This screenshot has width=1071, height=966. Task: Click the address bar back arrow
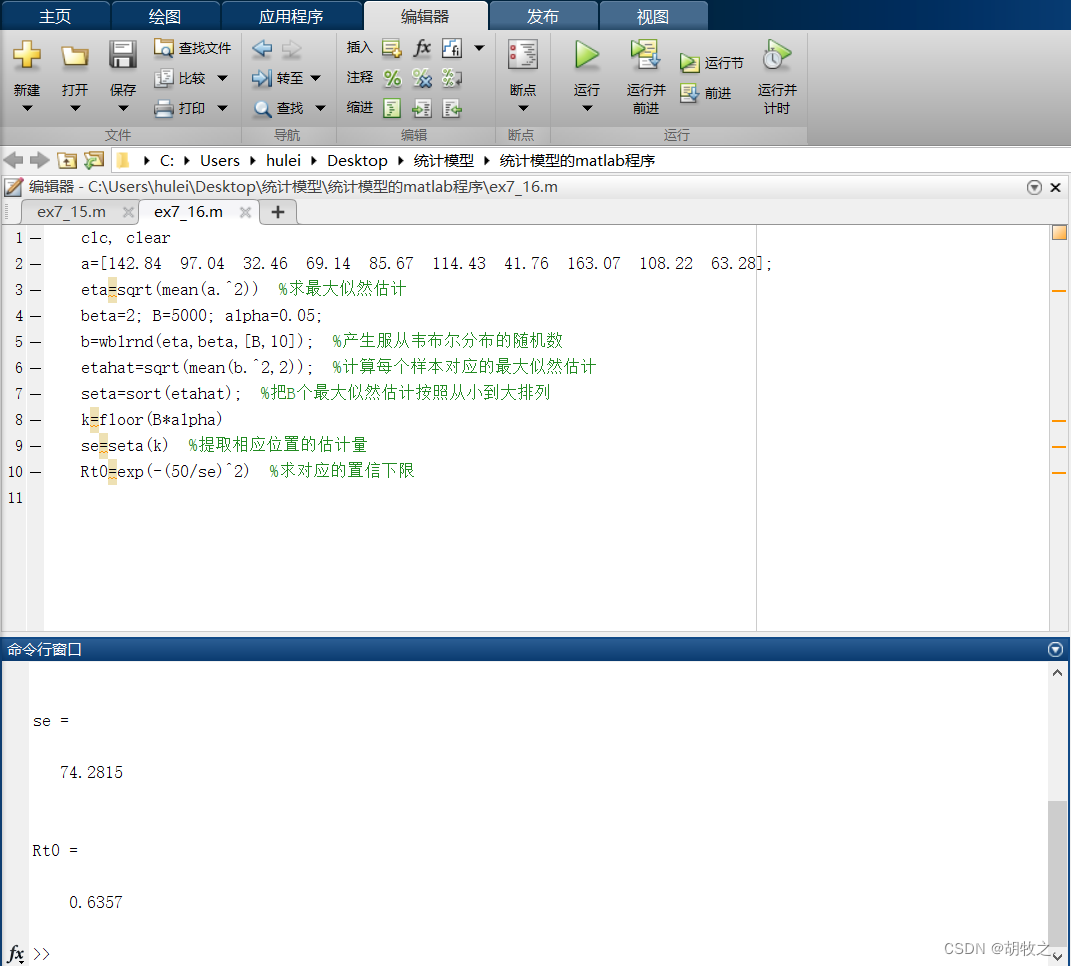(14, 161)
